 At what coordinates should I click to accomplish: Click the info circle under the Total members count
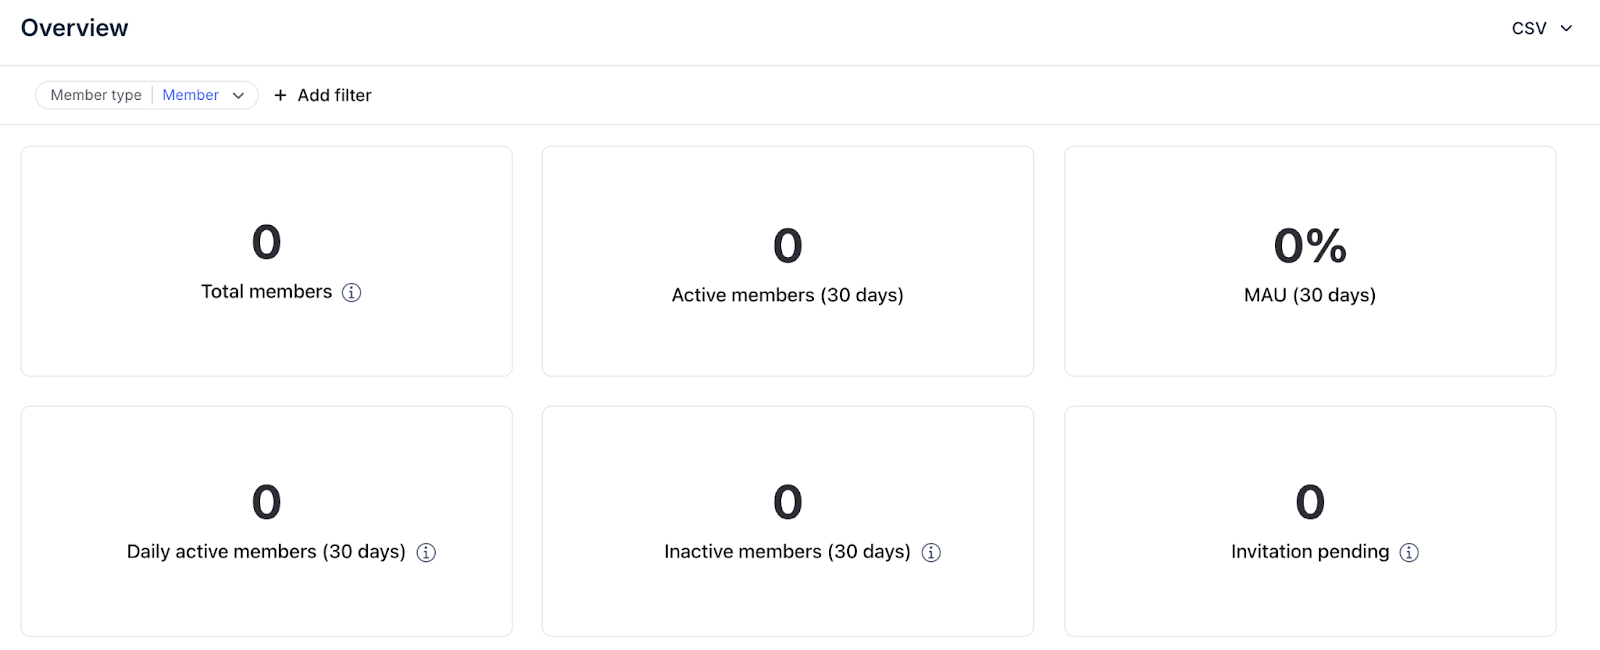pyautogui.click(x=349, y=292)
